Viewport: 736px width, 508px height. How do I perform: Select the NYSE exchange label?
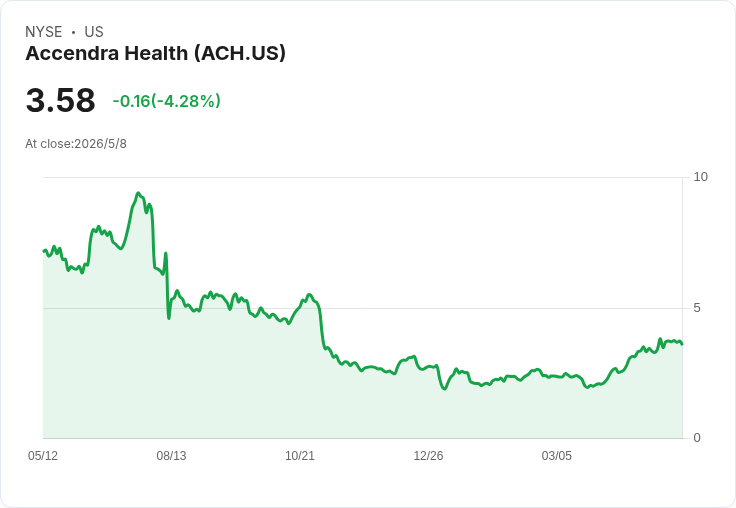coord(44,32)
